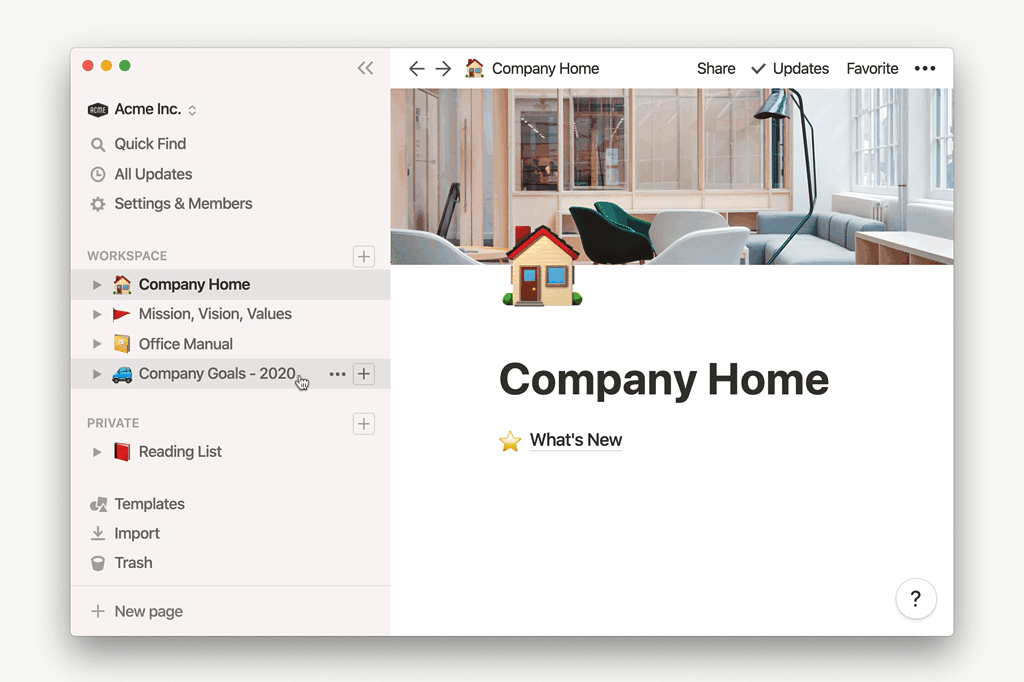Click the blue car icon for Company Goals

click(x=122, y=374)
